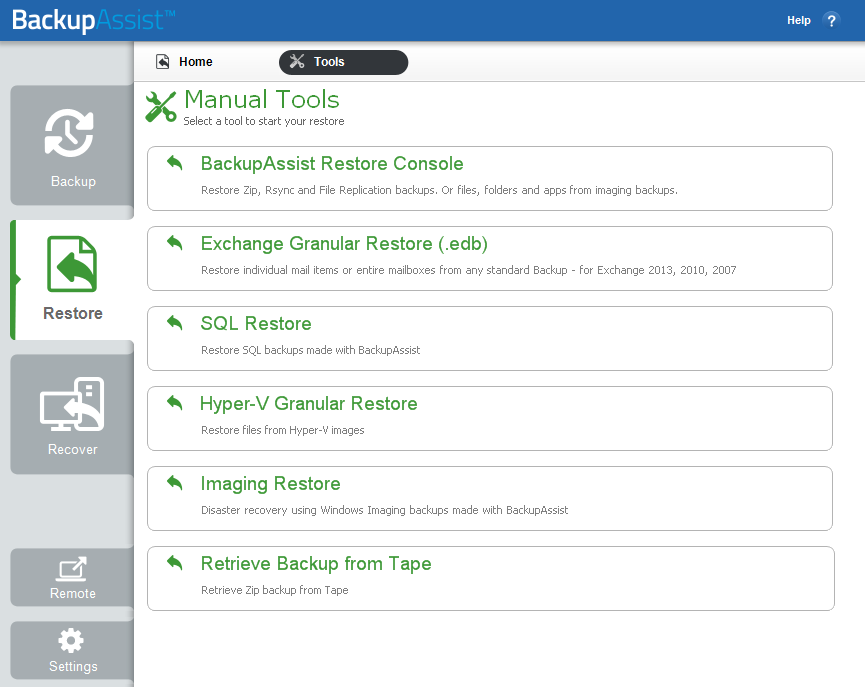This screenshot has height=687, width=865.
Task: Open Exchange Granular Restore (.edb)
Action: (x=490, y=258)
